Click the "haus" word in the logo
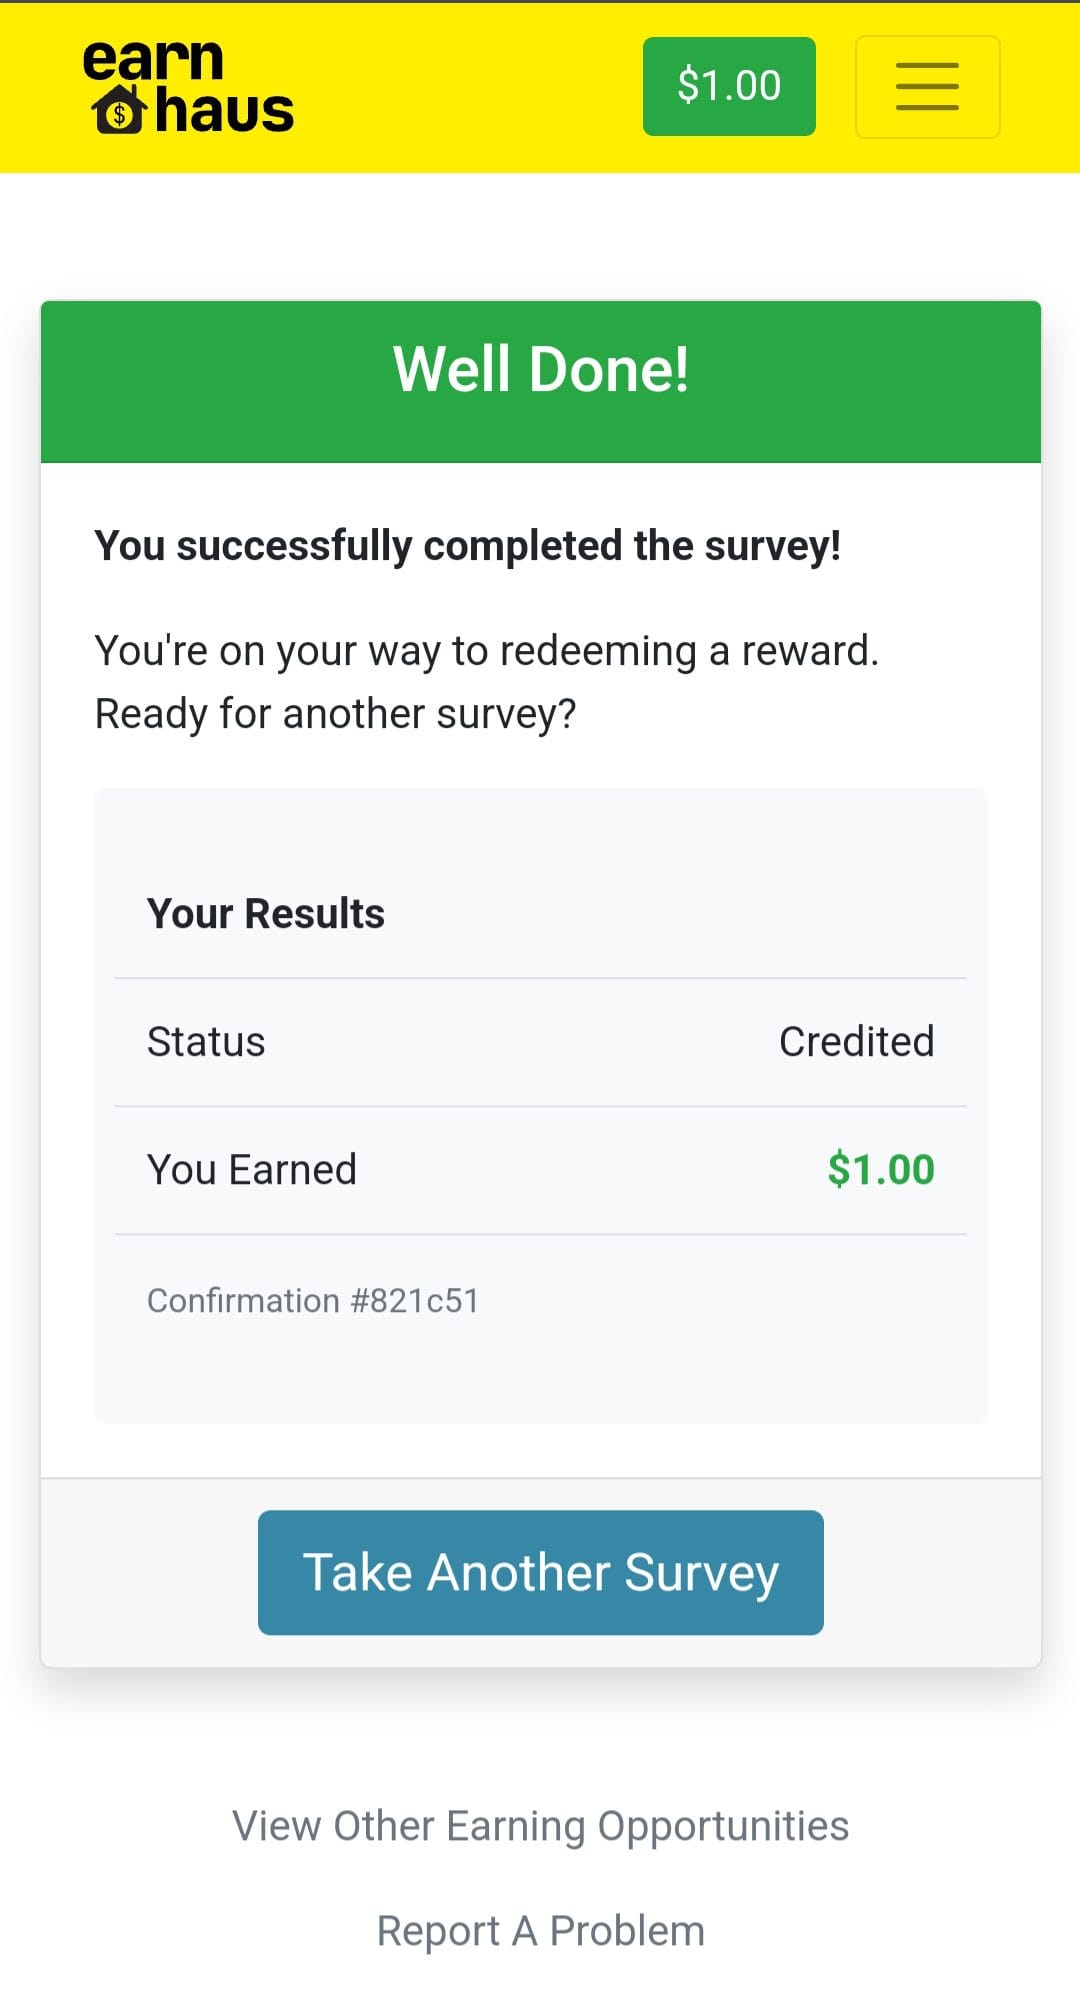The width and height of the screenshot is (1080, 1992). (x=225, y=111)
